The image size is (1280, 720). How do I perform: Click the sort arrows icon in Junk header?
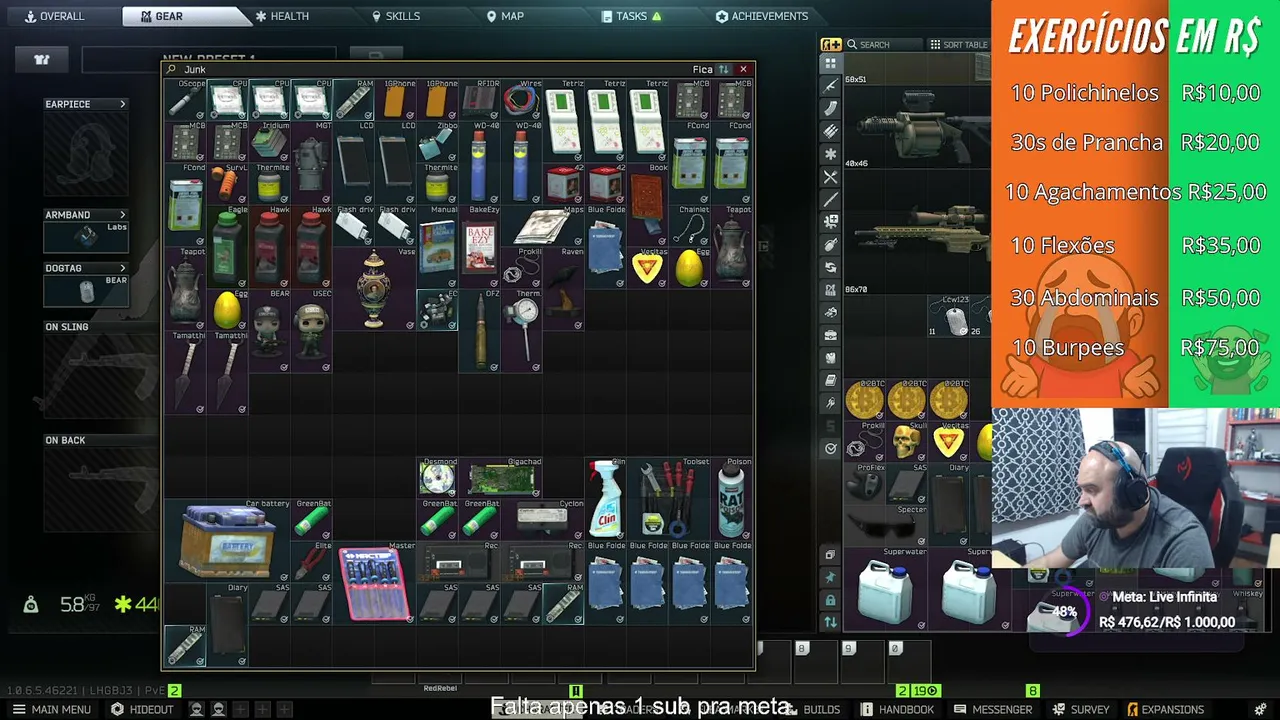(723, 69)
